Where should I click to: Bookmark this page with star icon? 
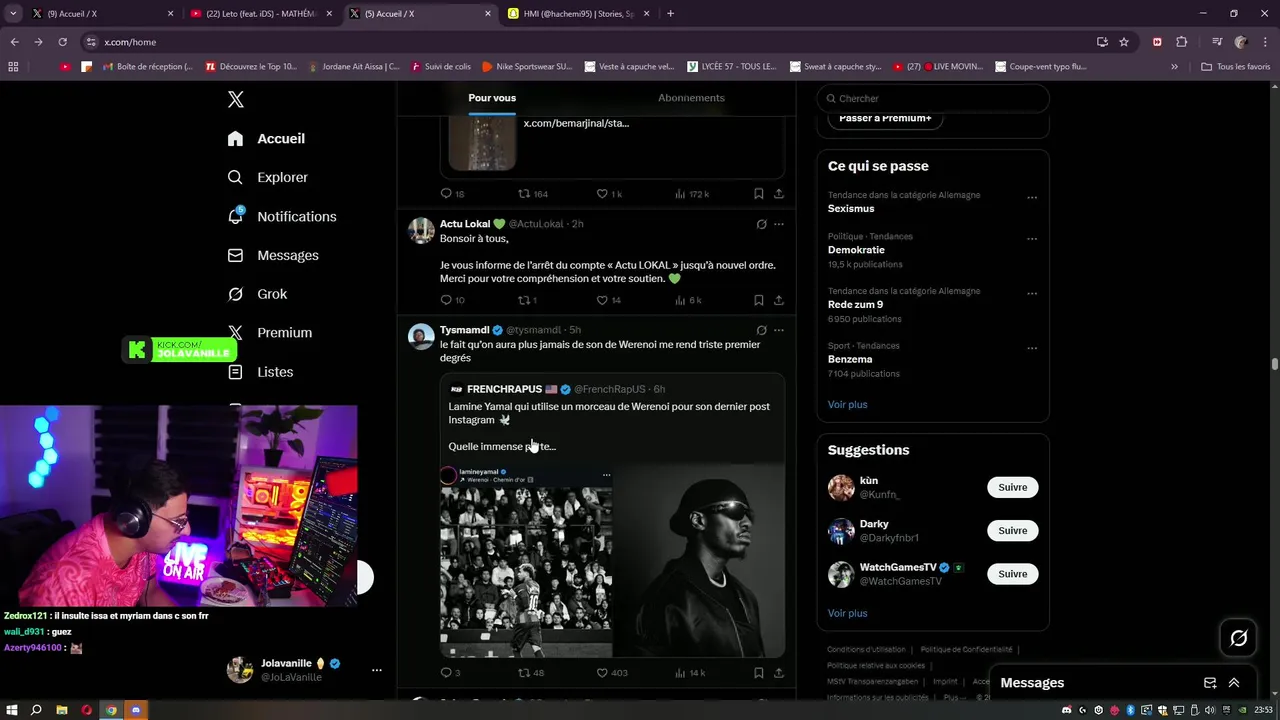tap(1124, 42)
